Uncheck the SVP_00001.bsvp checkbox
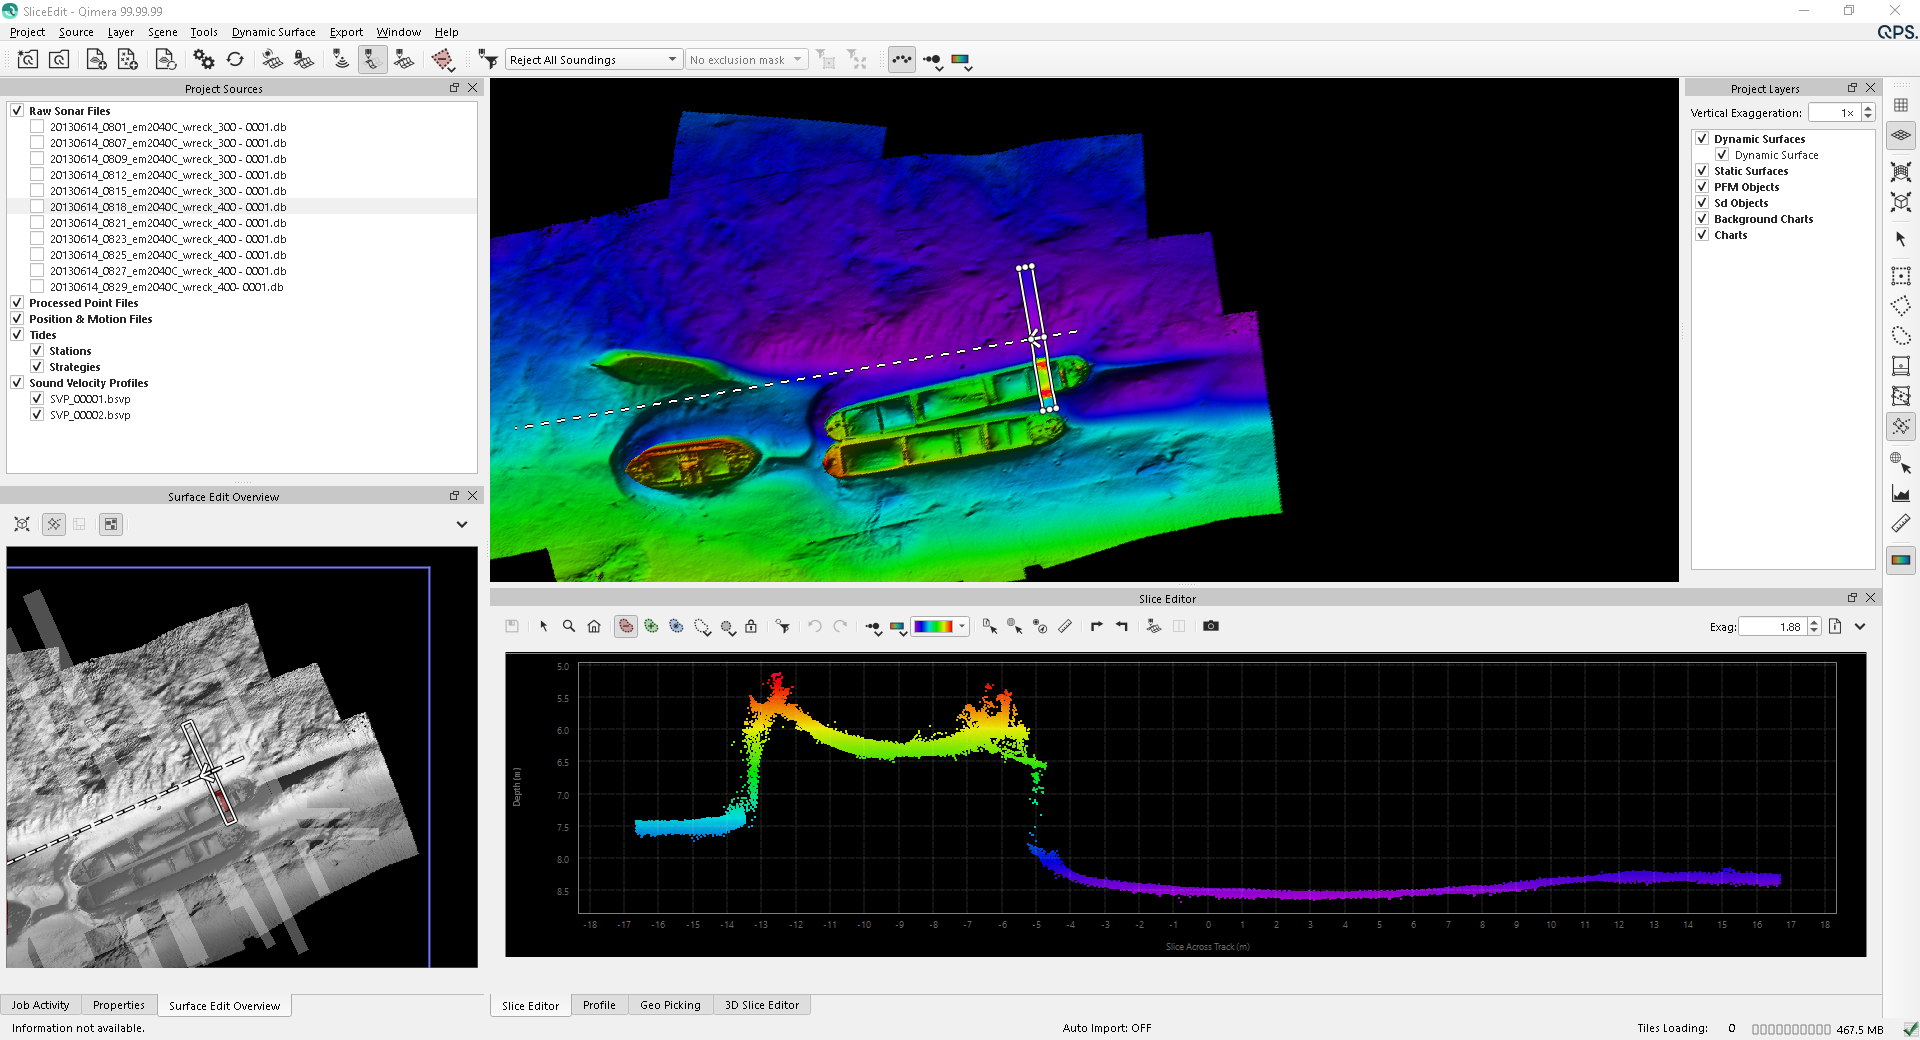The image size is (1920, 1040). coord(37,399)
